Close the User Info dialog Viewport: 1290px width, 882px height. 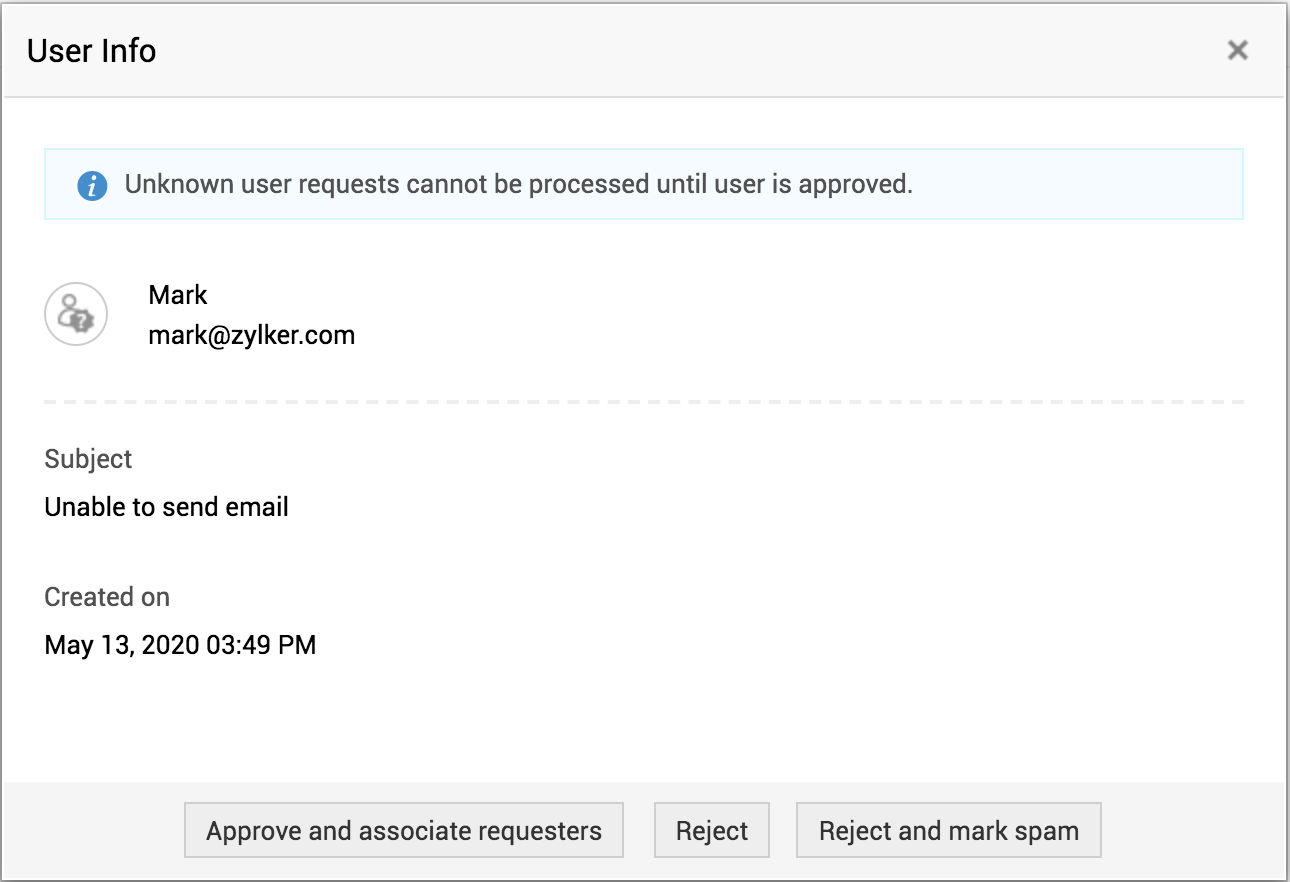[1237, 50]
